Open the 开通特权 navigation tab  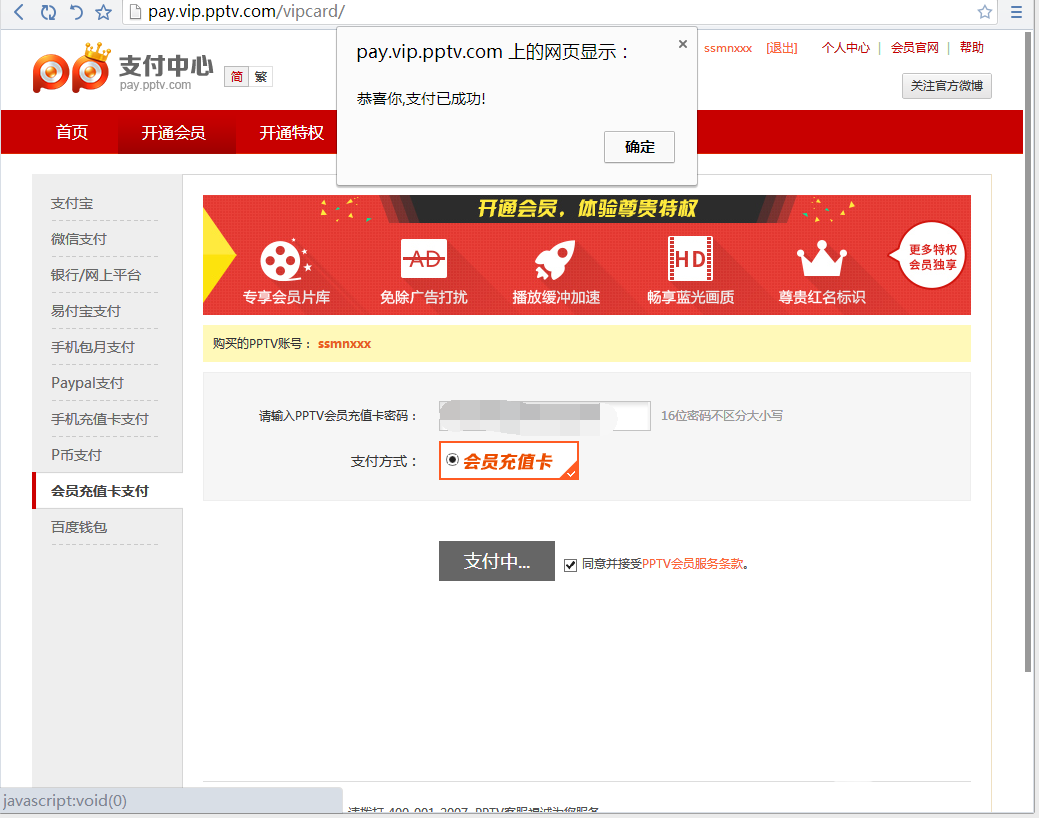click(292, 133)
